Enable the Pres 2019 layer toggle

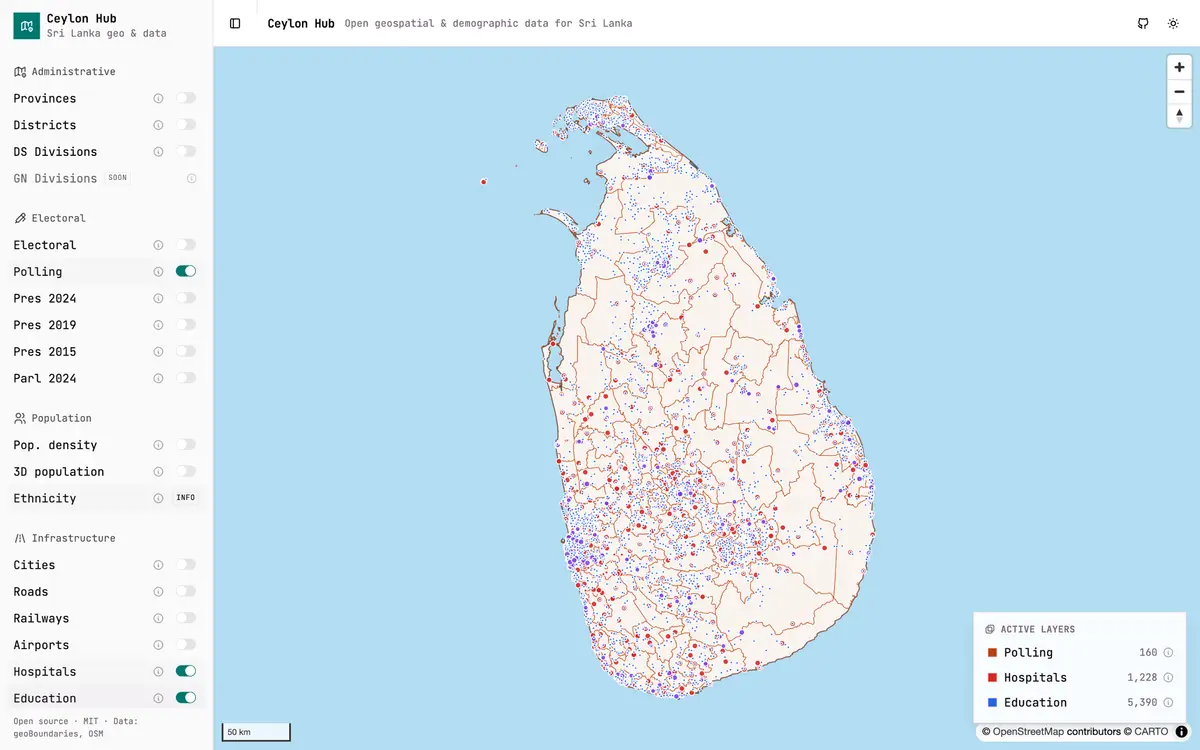click(186, 325)
